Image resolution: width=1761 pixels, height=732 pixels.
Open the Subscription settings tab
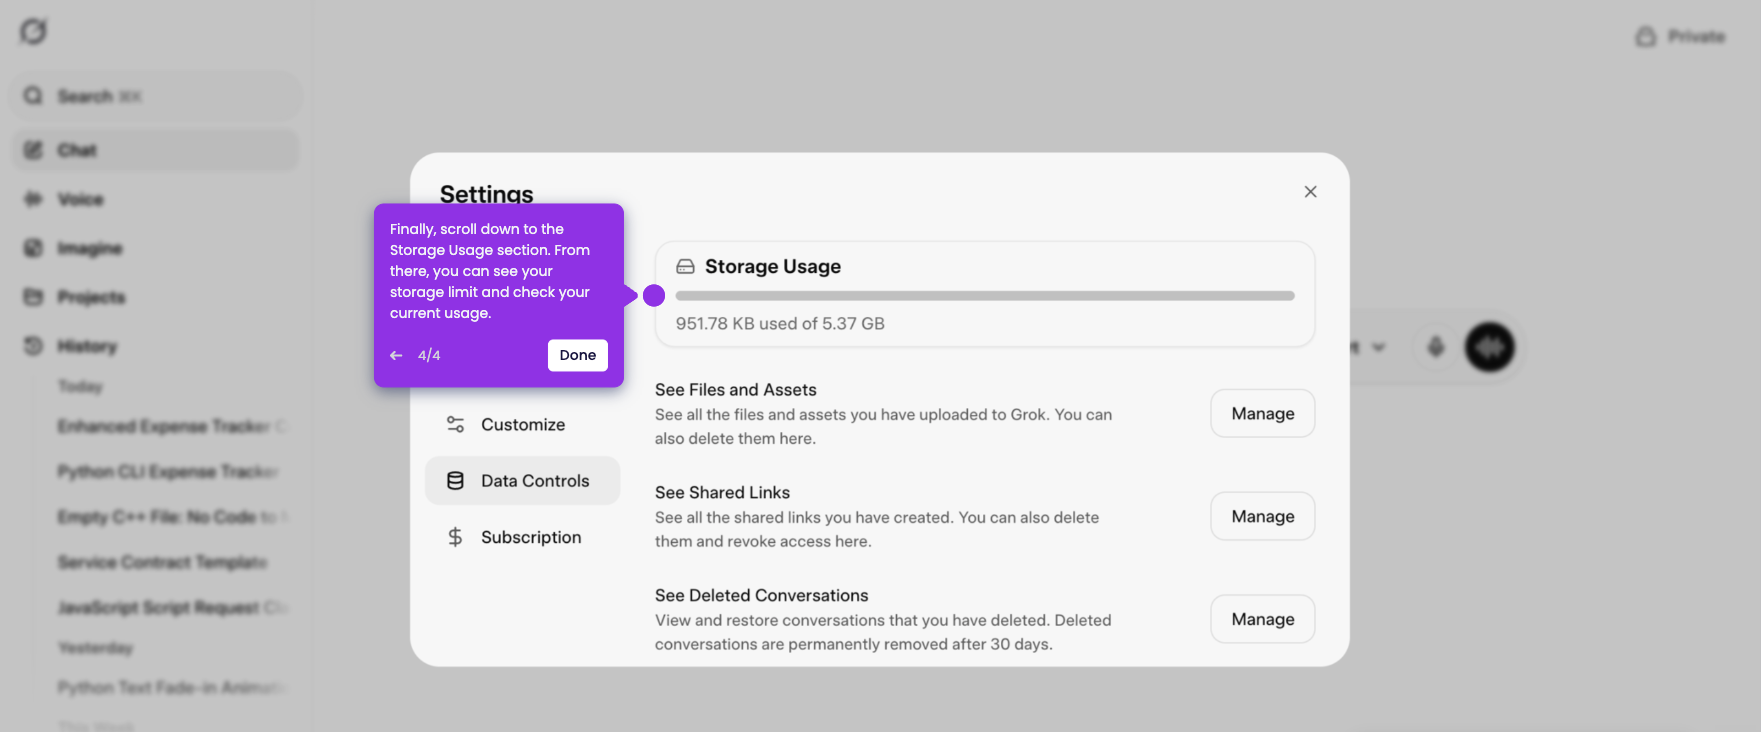[x=523, y=537]
